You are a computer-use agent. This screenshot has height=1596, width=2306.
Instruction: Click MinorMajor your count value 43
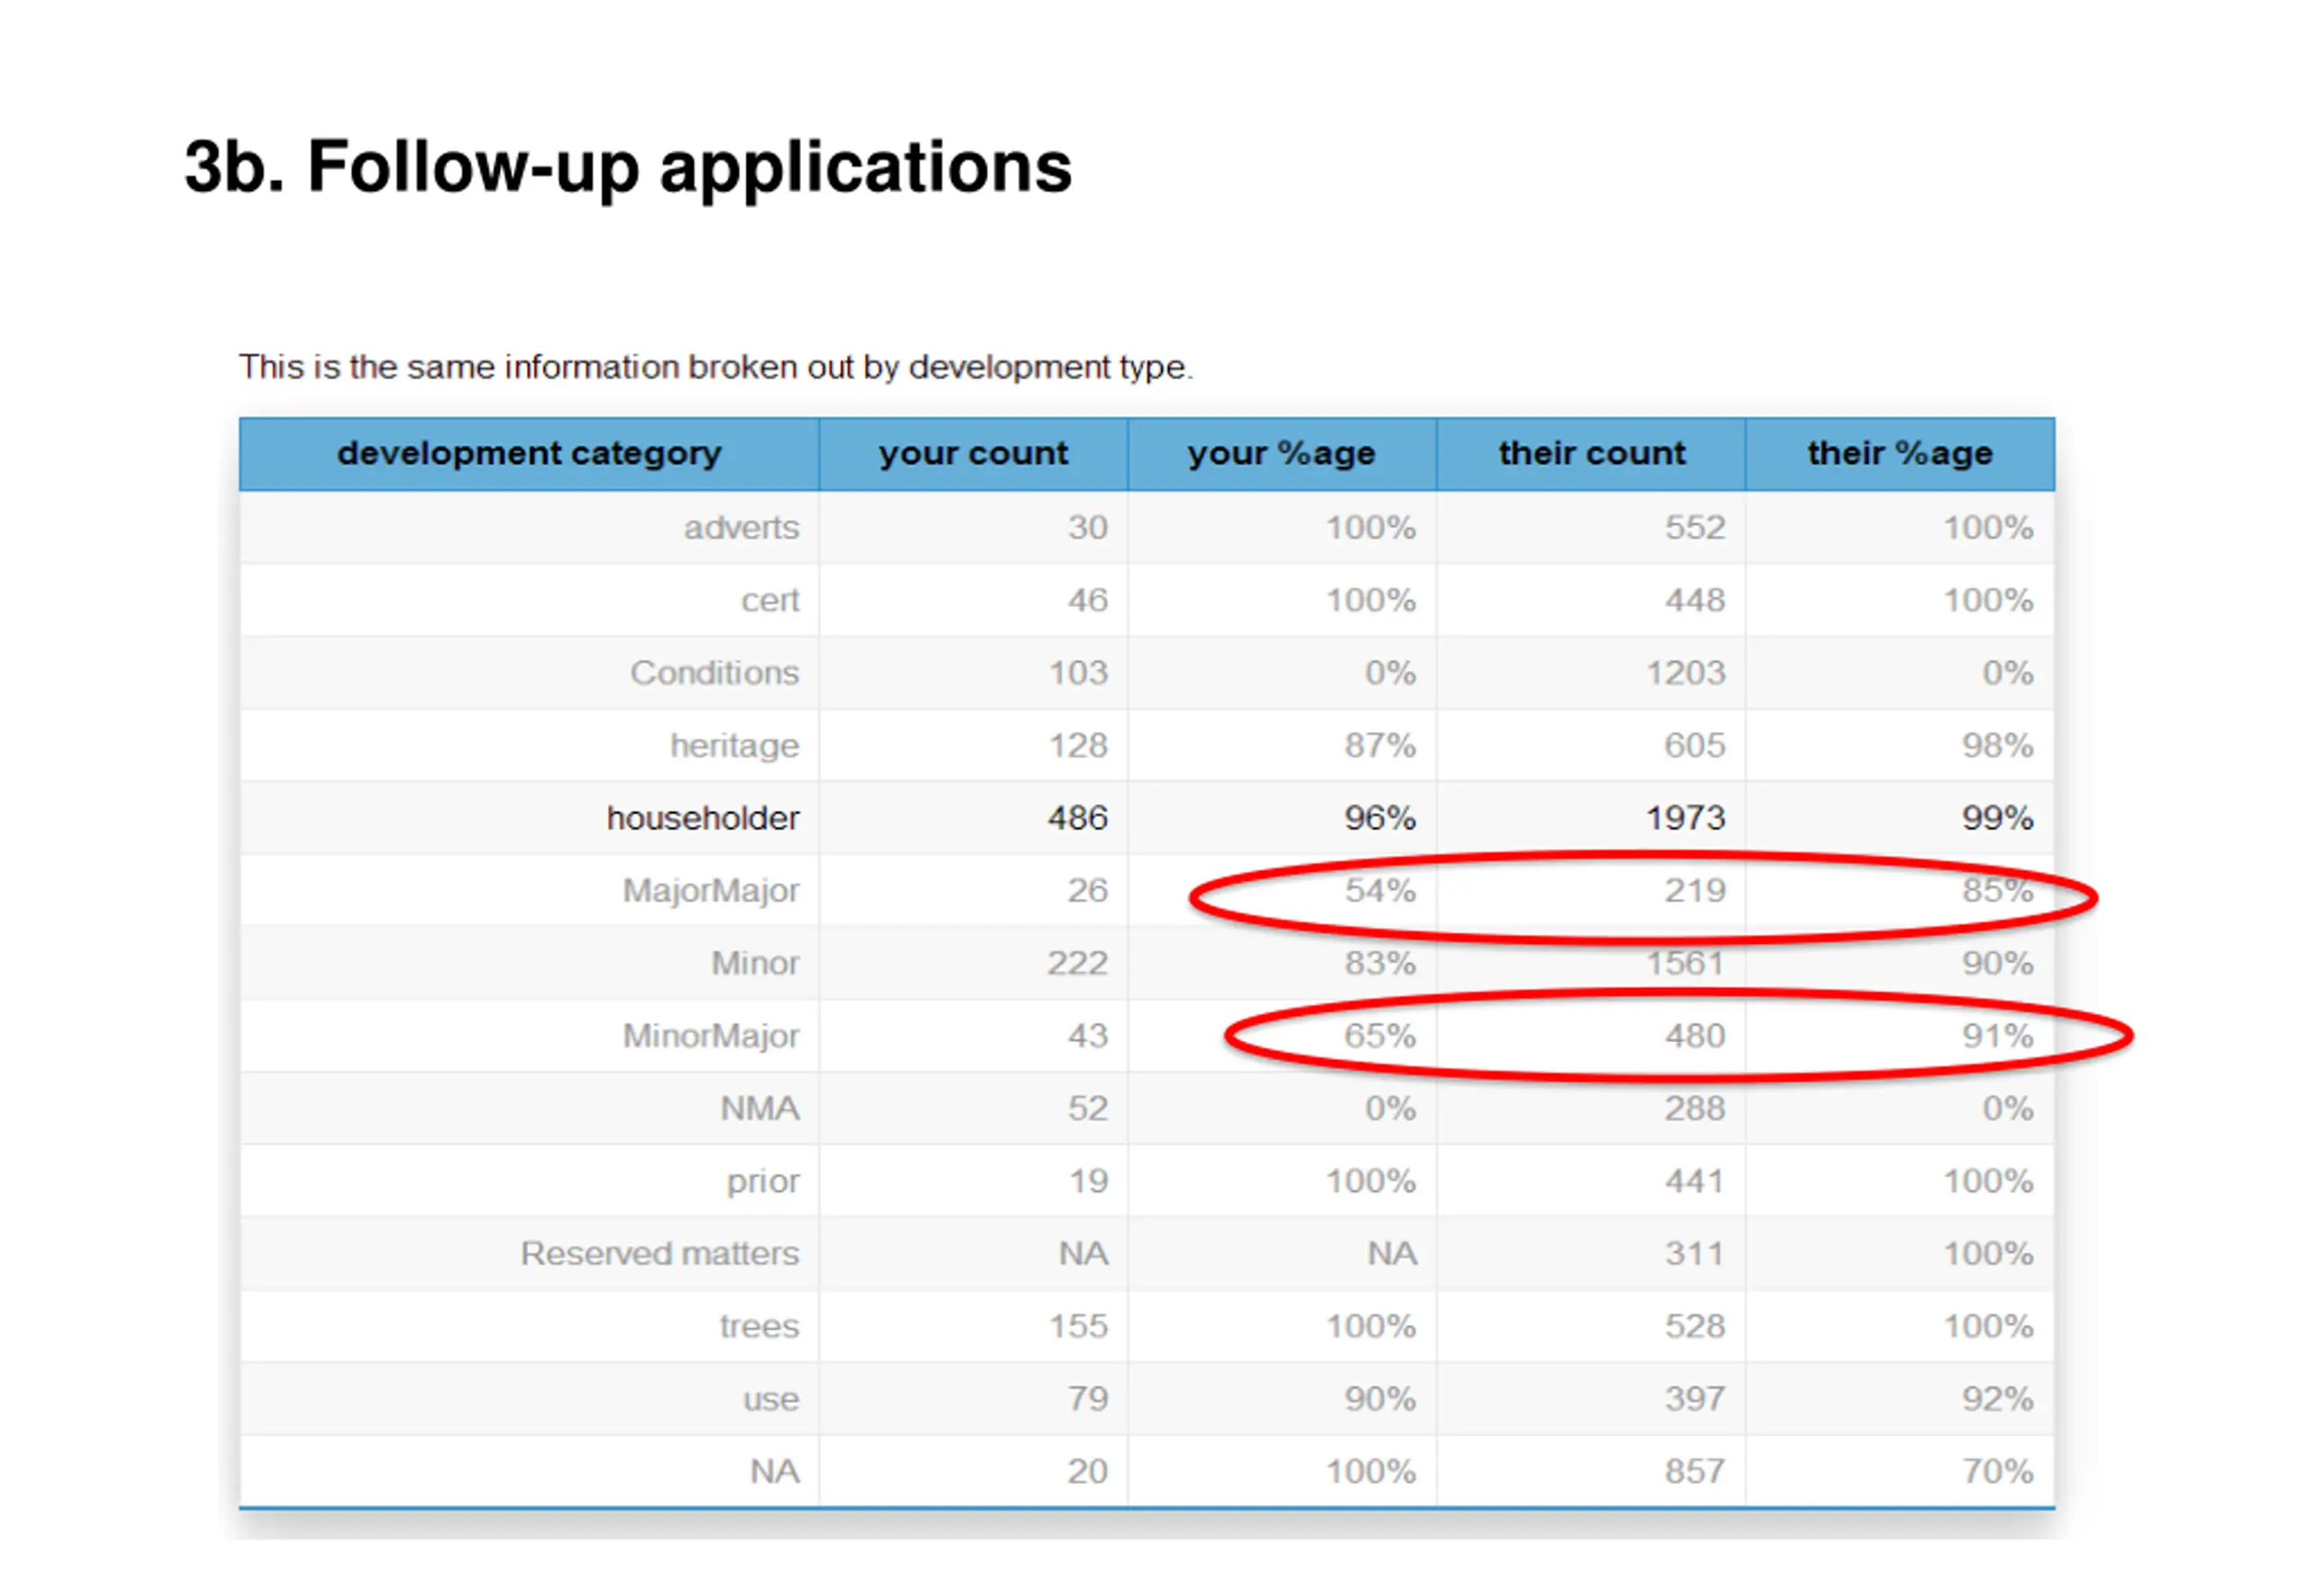(x=1087, y=1035)
